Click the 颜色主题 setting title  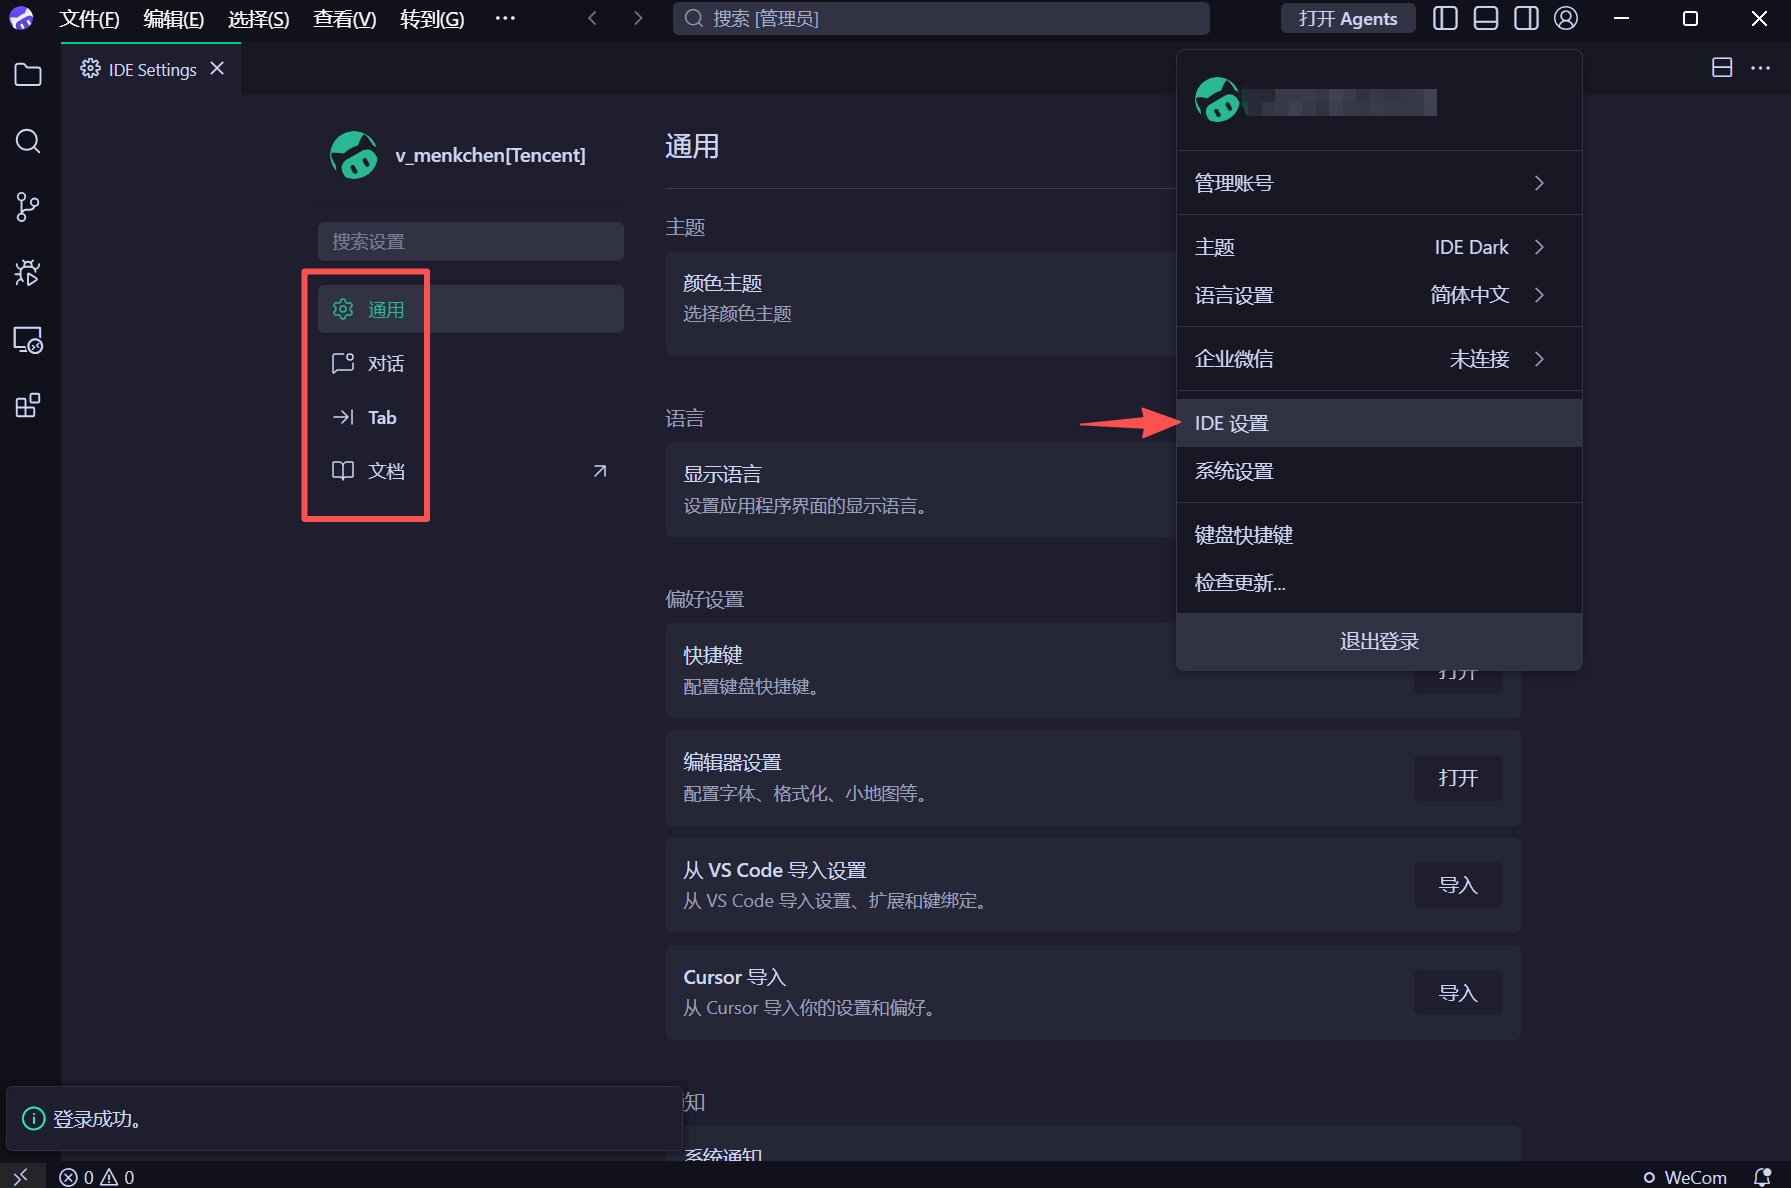(x=723, y=283)
